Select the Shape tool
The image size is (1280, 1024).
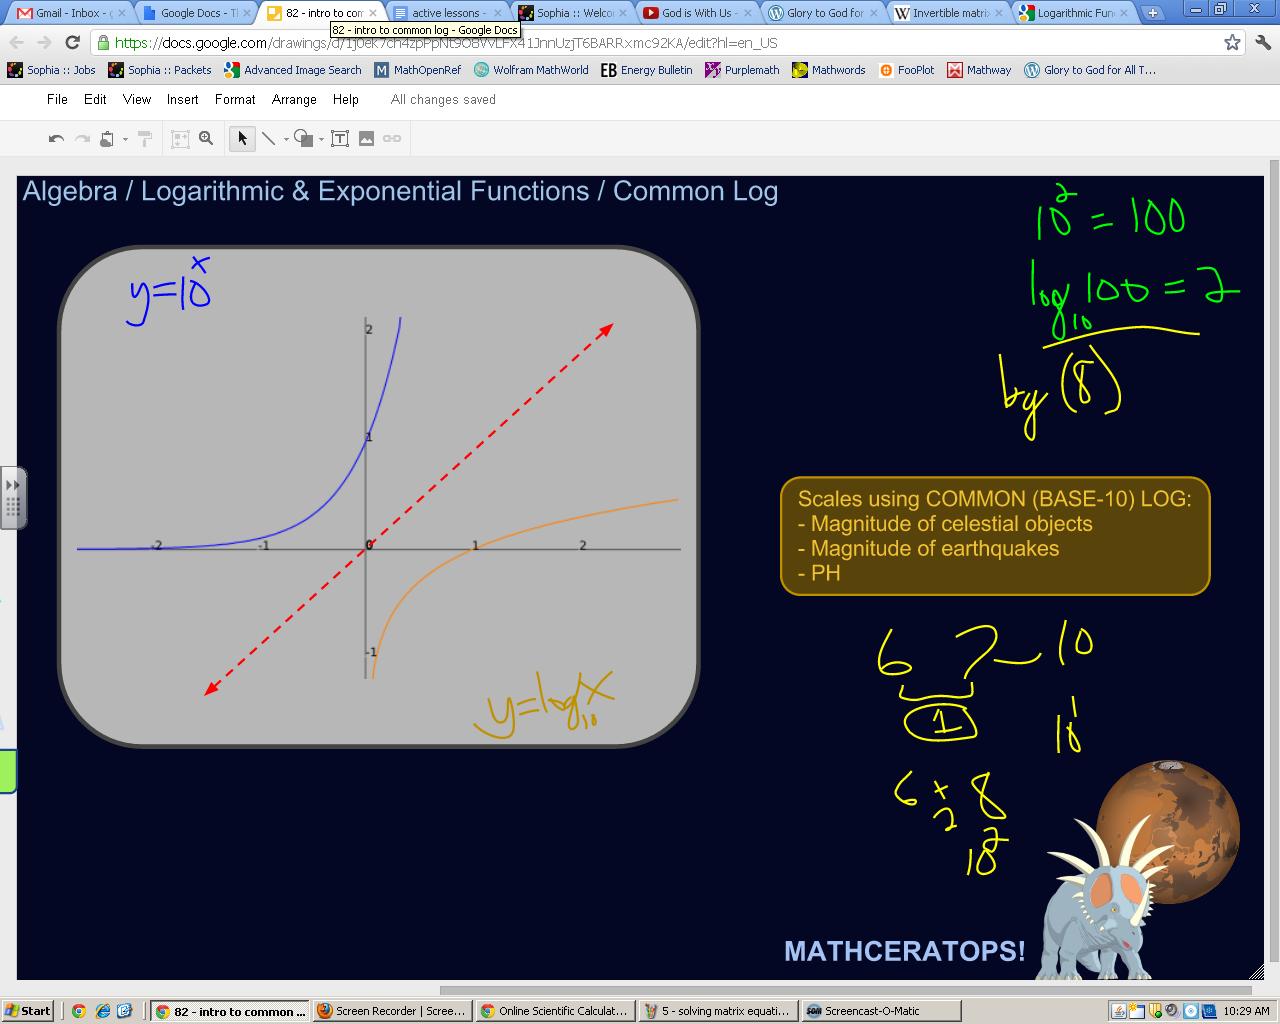tap(304, 139)
